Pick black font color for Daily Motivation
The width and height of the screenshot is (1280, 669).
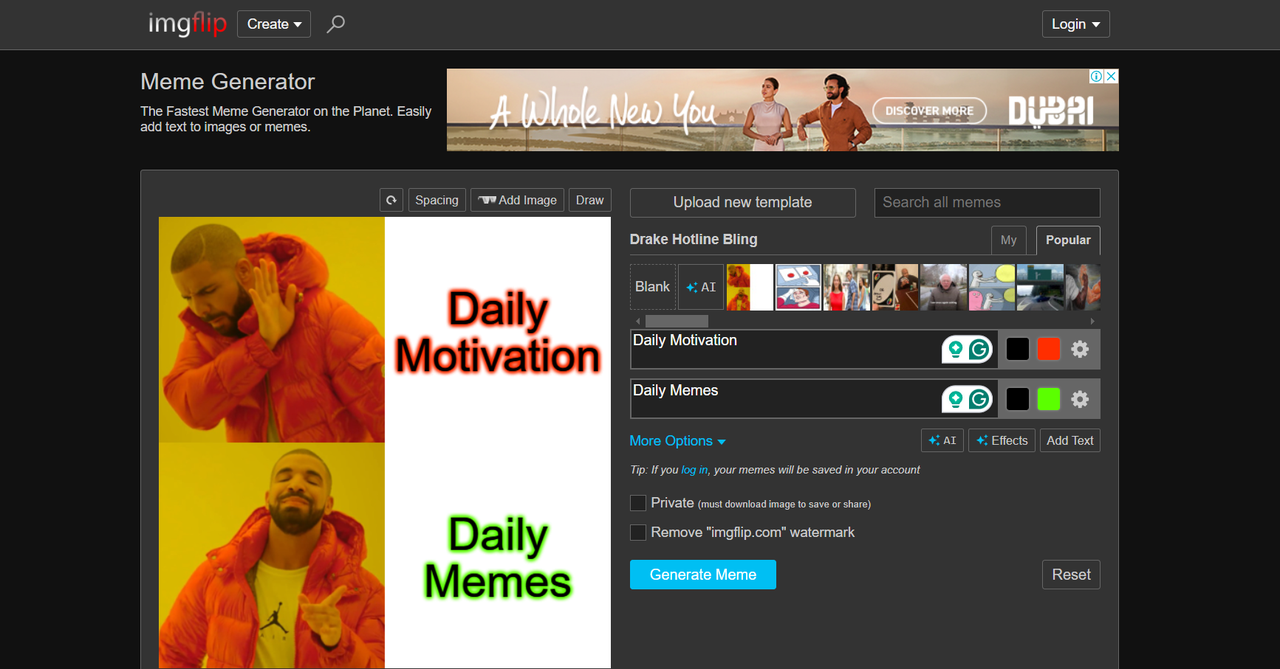click(1018, 349)
